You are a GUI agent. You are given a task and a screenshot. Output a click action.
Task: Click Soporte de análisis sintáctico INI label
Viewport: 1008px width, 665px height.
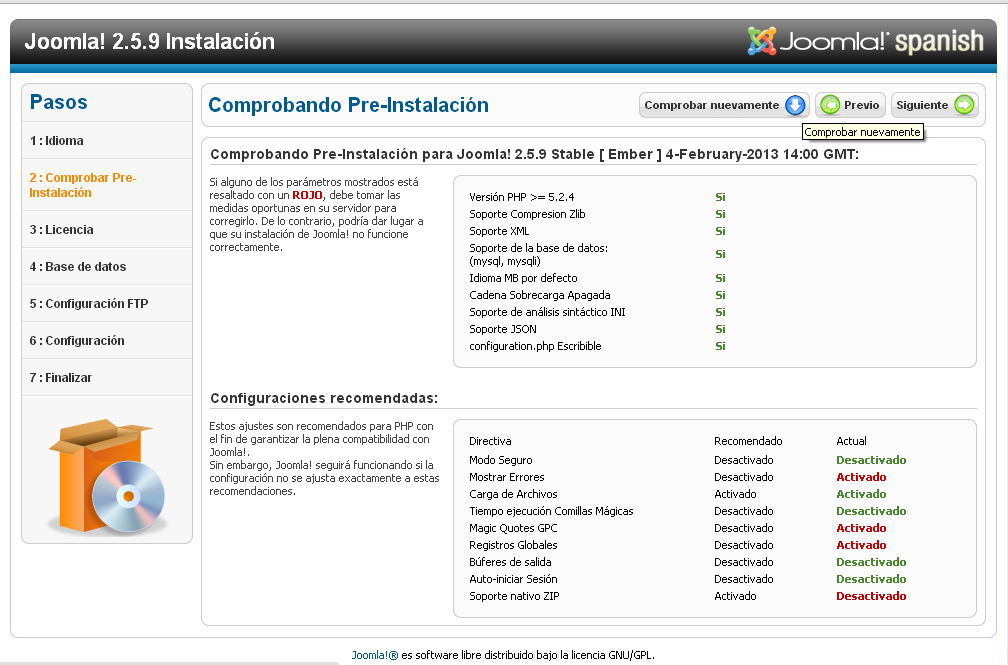click(547, 312)
